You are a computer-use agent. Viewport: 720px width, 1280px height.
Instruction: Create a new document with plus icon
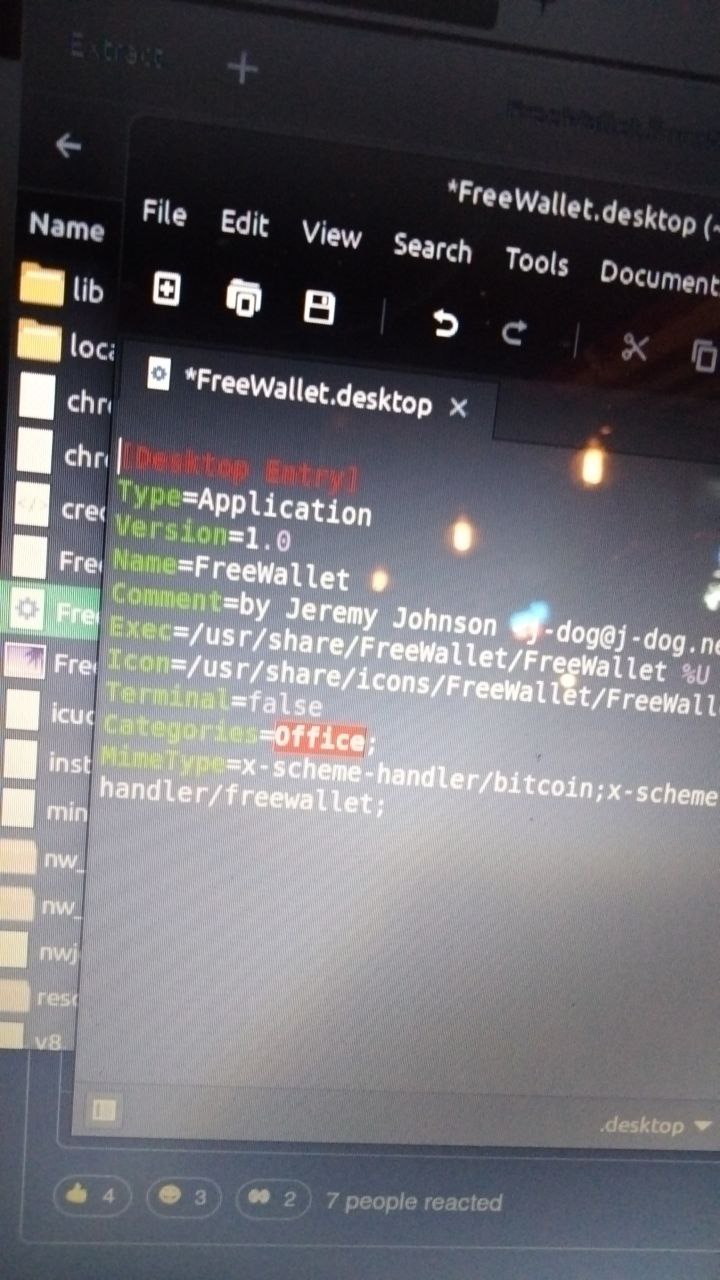166,290
